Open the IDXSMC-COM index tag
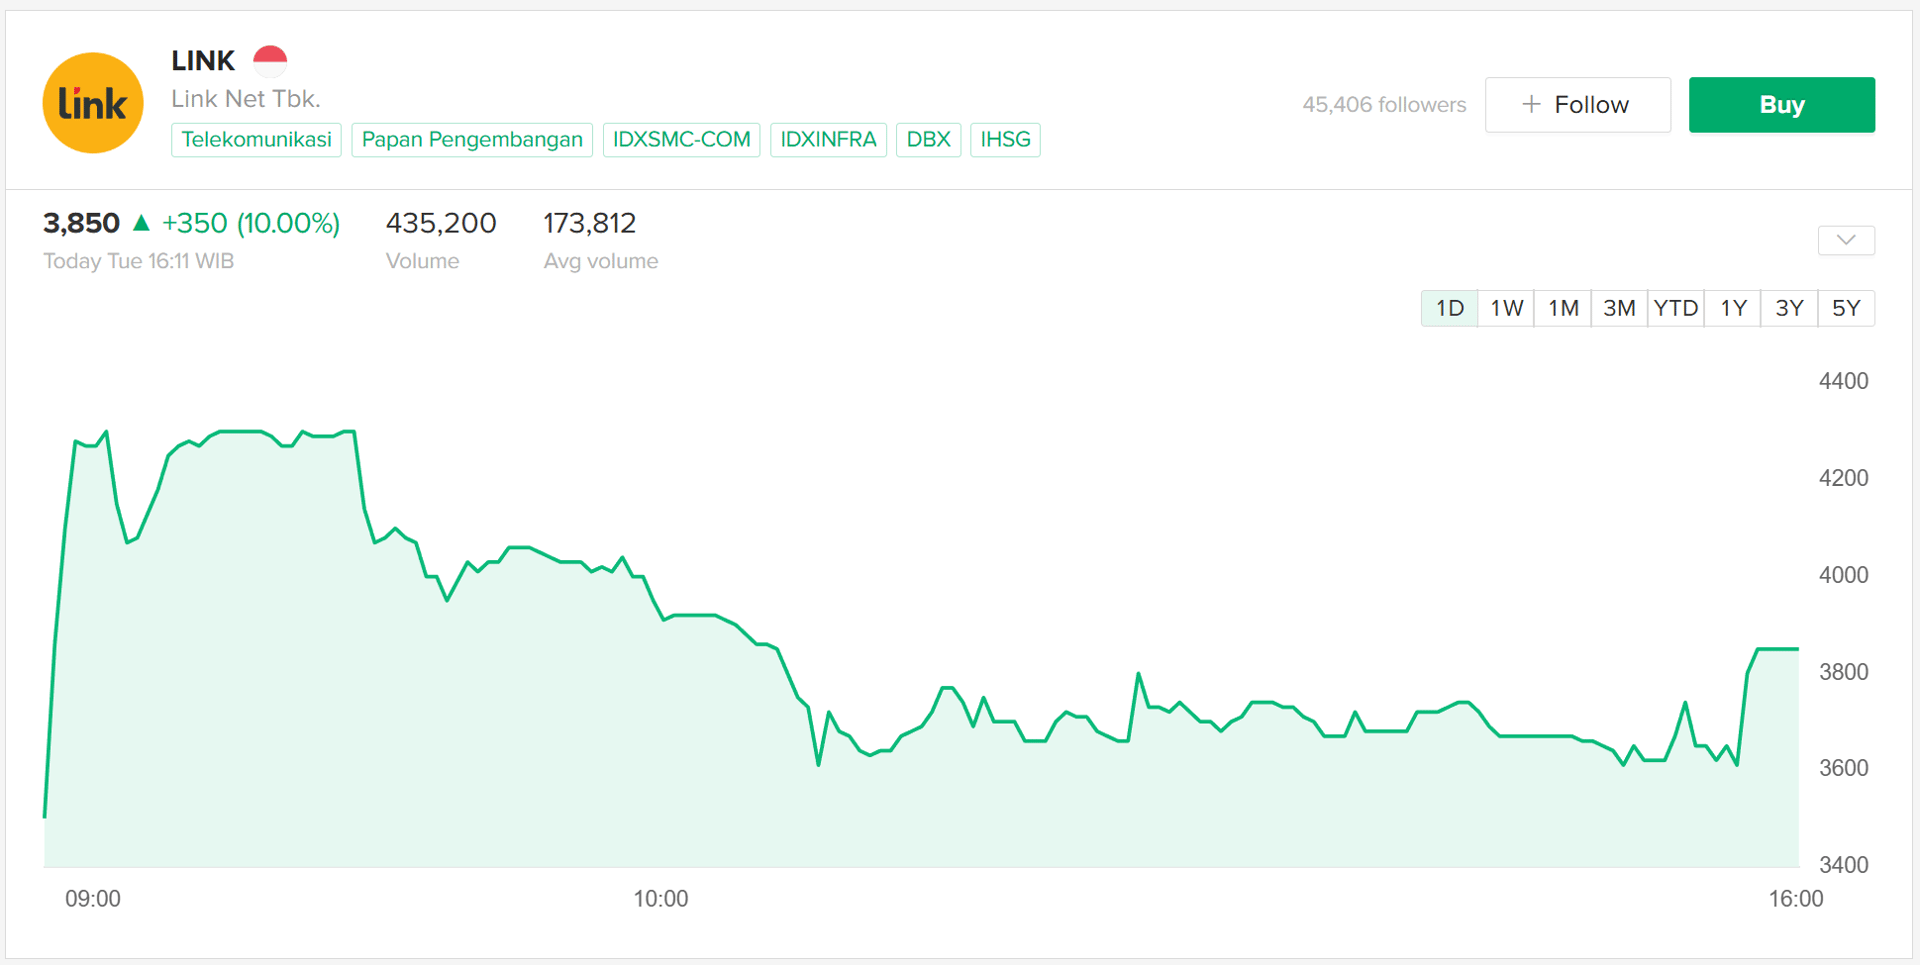 coord(682,139)
